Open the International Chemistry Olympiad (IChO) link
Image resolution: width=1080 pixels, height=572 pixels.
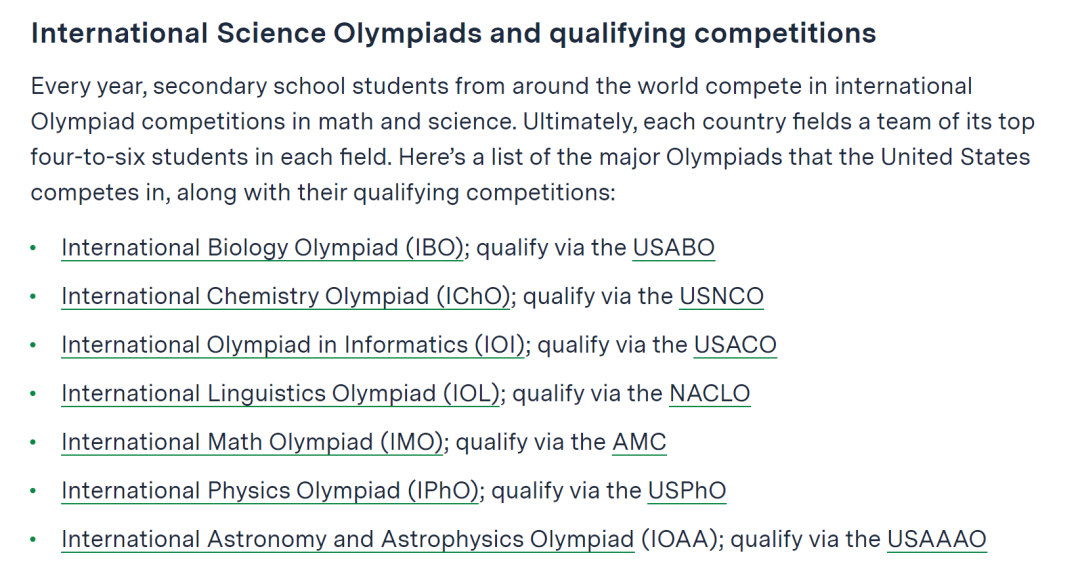pos(286,296)
